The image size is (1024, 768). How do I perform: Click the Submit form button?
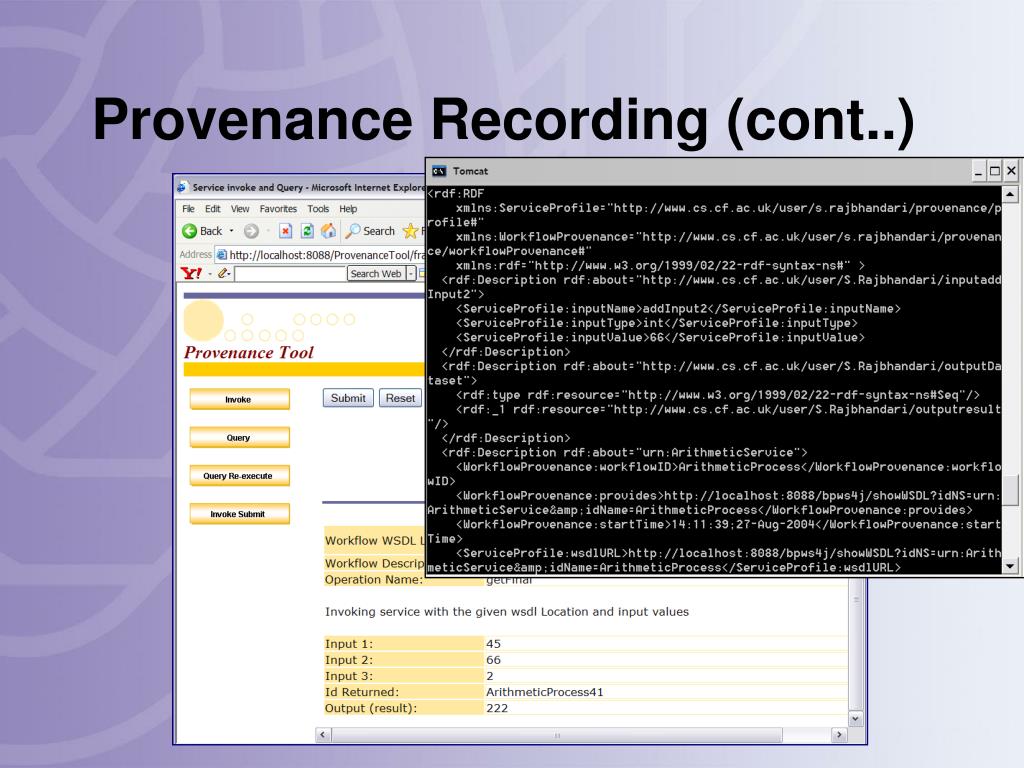[x=348, y=398]
